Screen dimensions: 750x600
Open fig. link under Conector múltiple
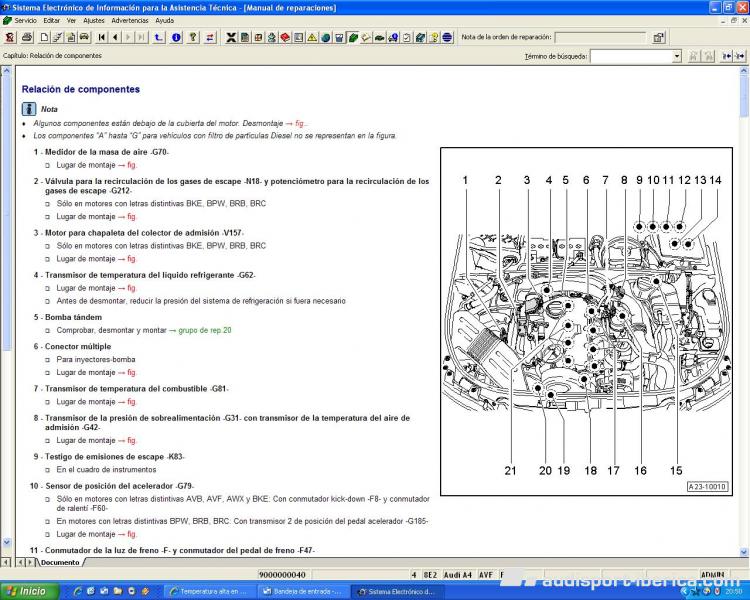tap(127, 372)
